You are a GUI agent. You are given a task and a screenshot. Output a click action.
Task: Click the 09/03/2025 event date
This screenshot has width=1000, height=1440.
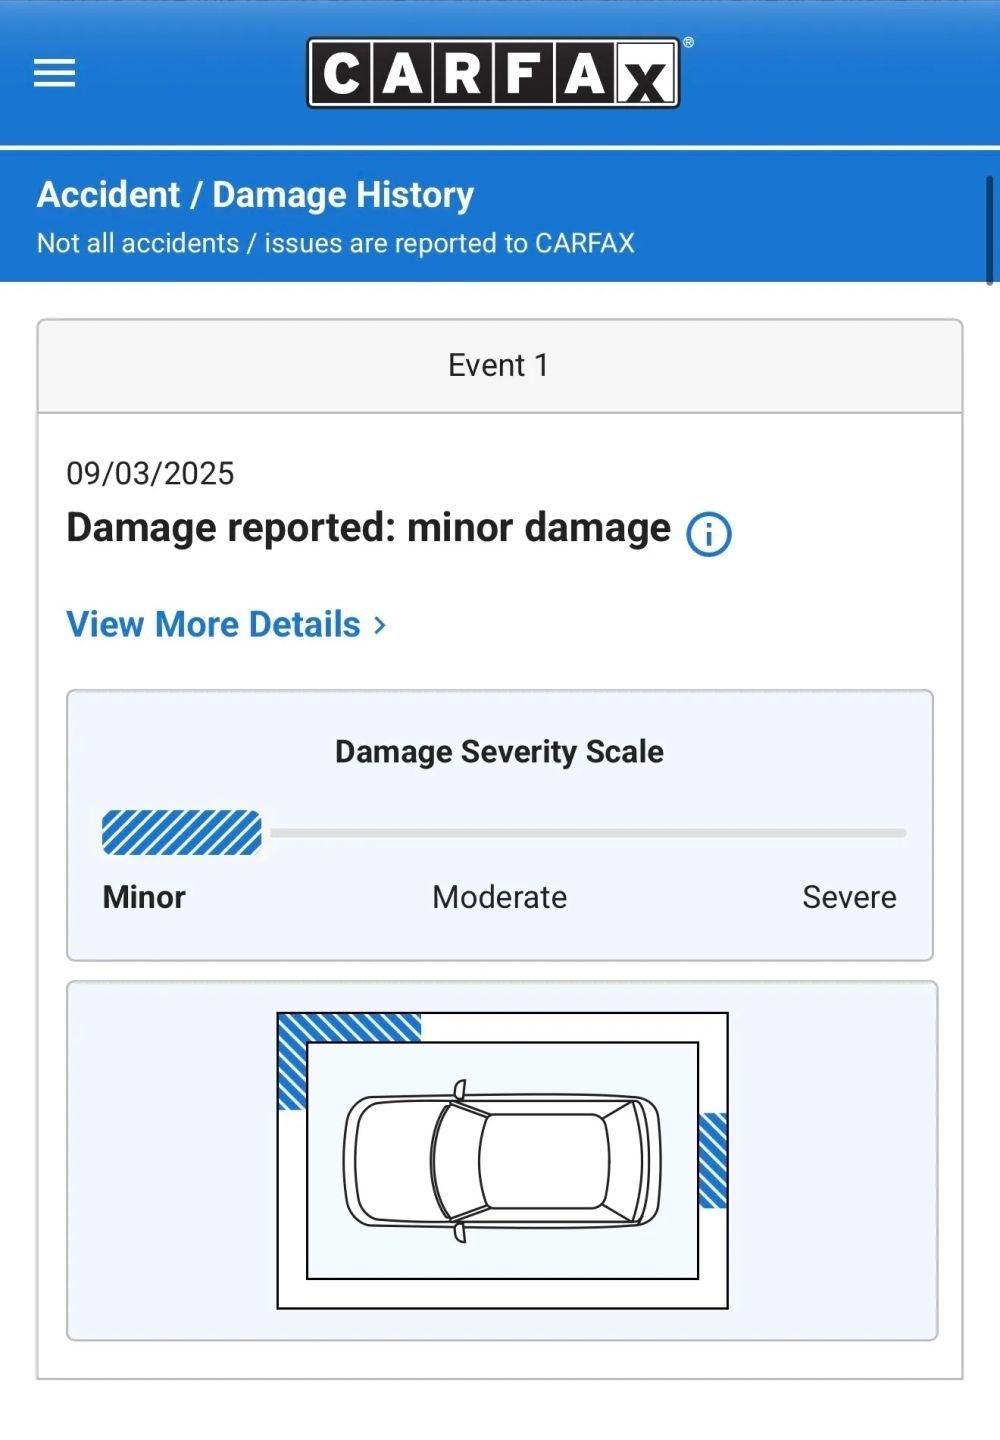tap(150, 473)
